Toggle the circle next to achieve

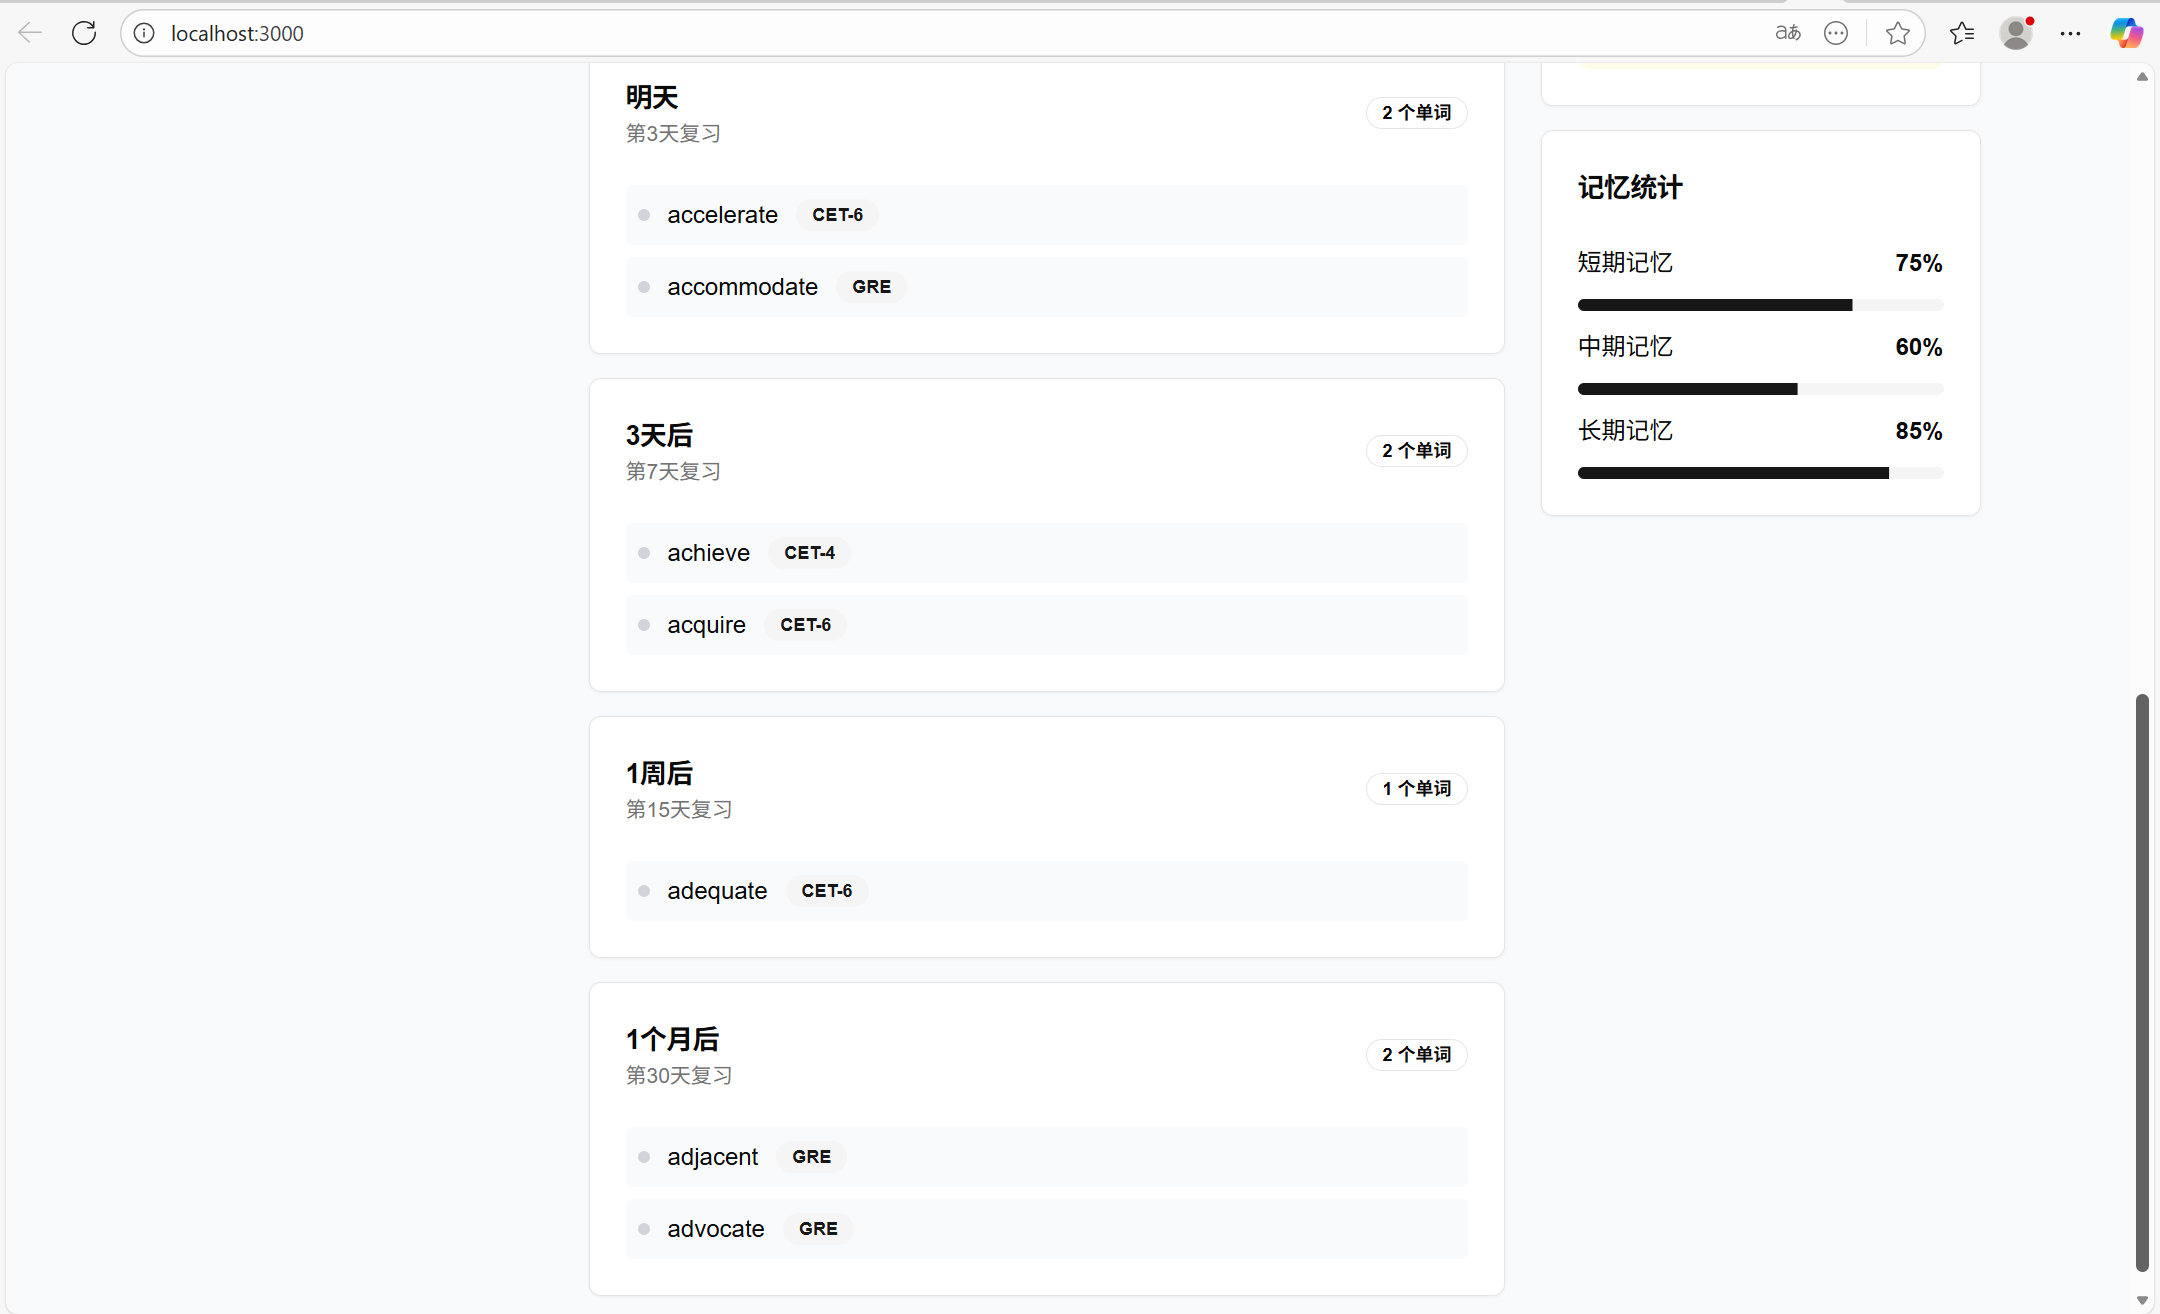point(645,552)
